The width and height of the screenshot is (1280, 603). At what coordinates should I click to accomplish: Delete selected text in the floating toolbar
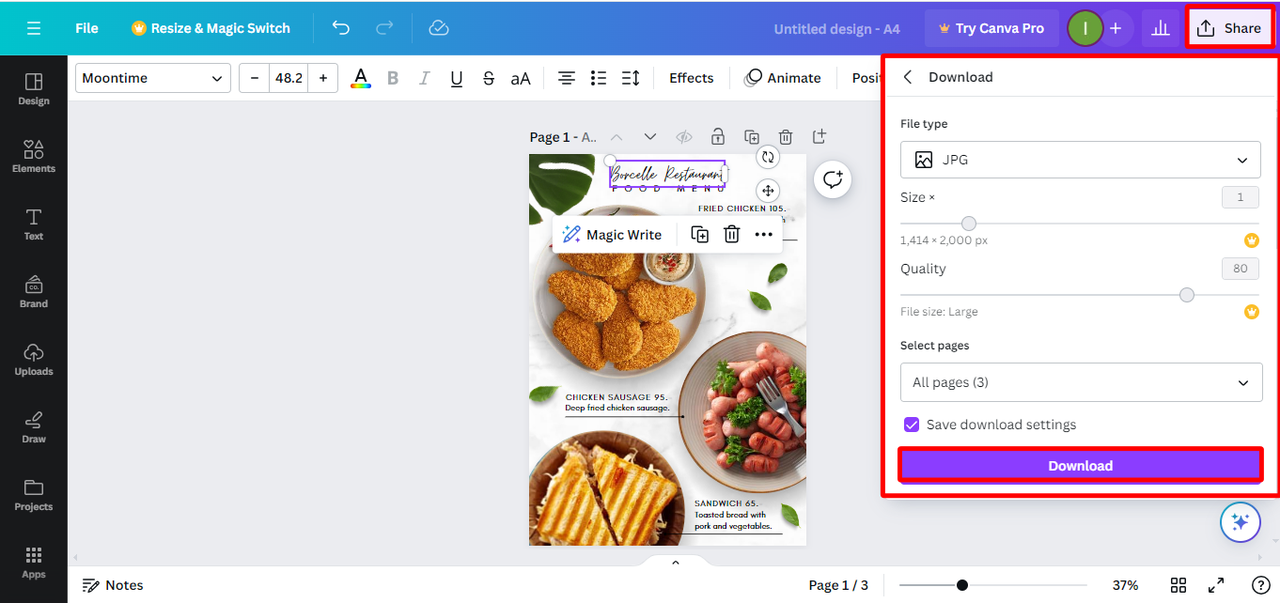732,235
